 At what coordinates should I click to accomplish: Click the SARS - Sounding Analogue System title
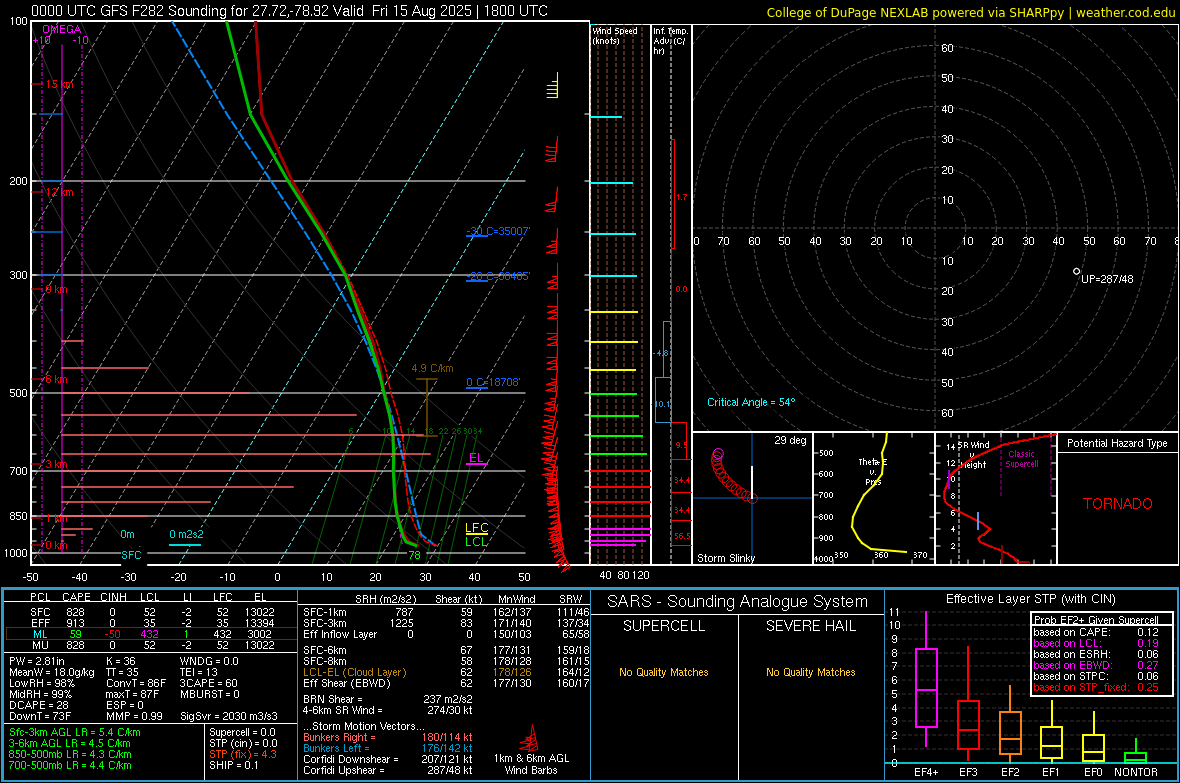tap(737, 602)
